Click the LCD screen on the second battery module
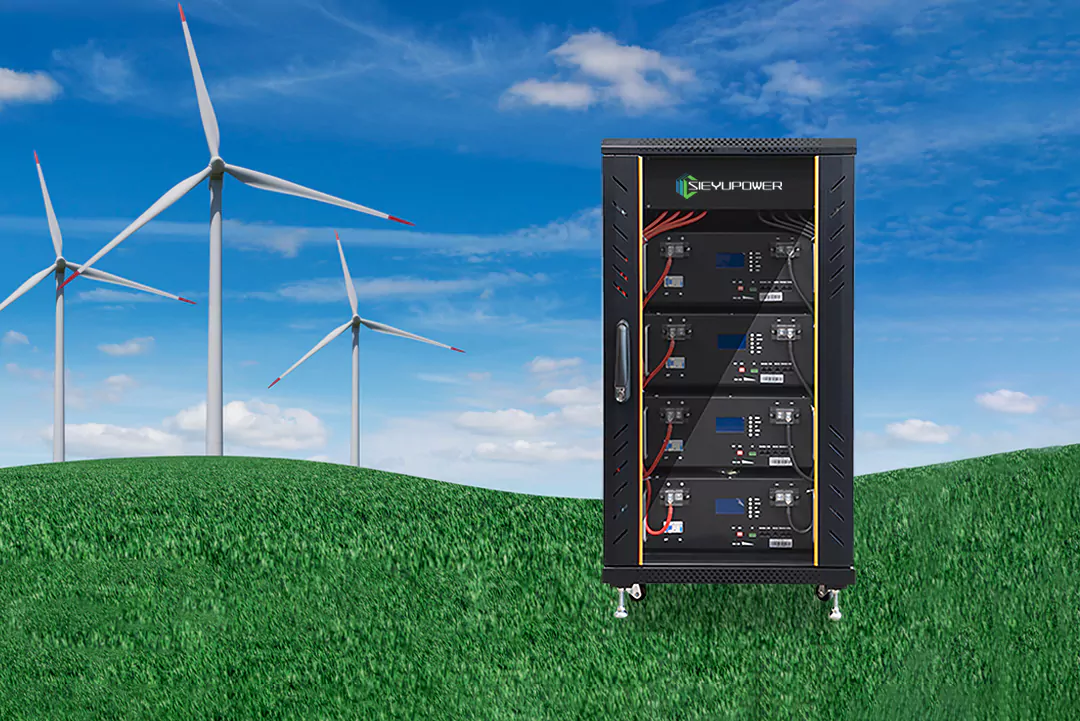This screenshot has width=1080, height=721. point(731,340)
